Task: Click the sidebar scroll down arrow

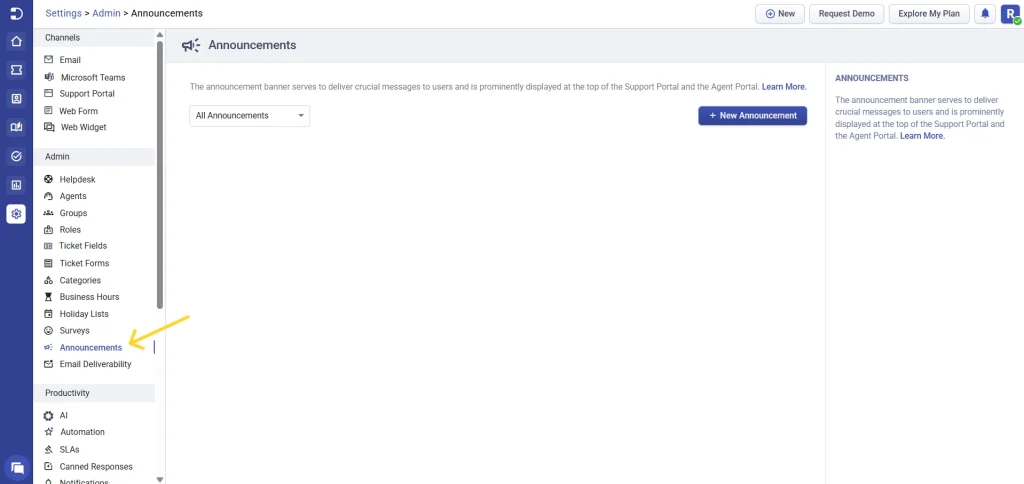Action: point(160,479)
